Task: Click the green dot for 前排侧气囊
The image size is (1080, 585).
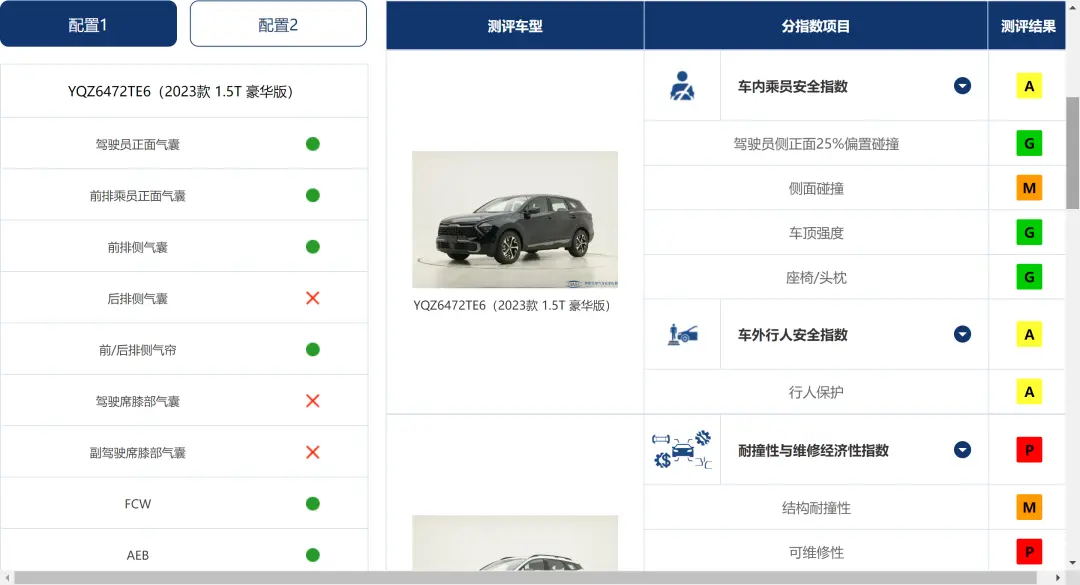Action: click(313, 247)
